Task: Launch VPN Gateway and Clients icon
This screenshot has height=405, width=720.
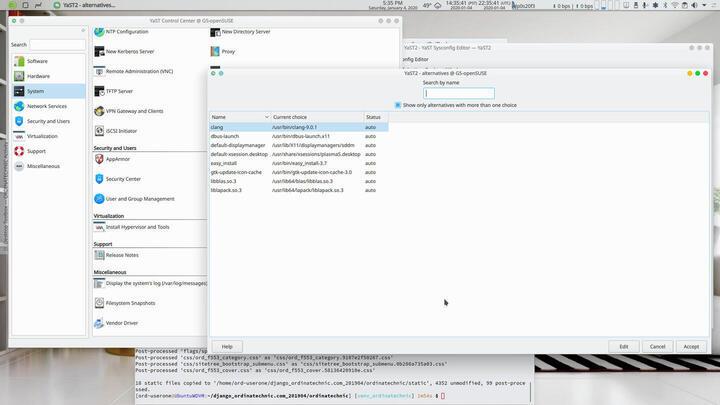Action: pos(99,111)
